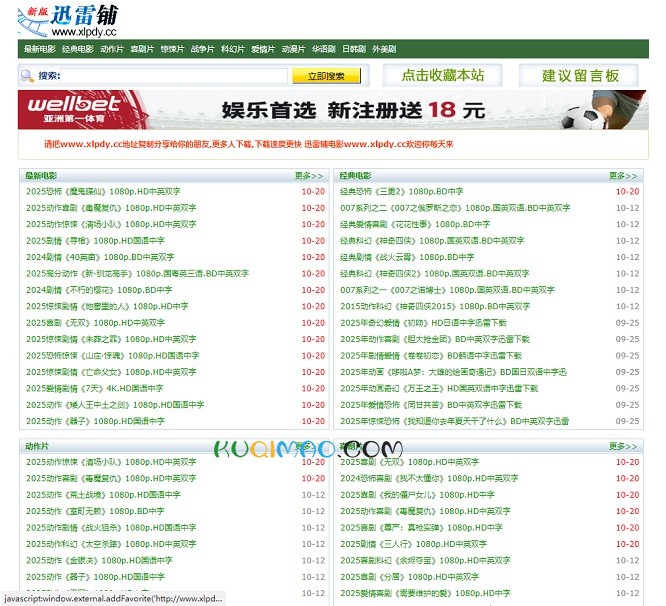
Task: Open the 建议留言板 message board
Action: [x=580, y=76]
